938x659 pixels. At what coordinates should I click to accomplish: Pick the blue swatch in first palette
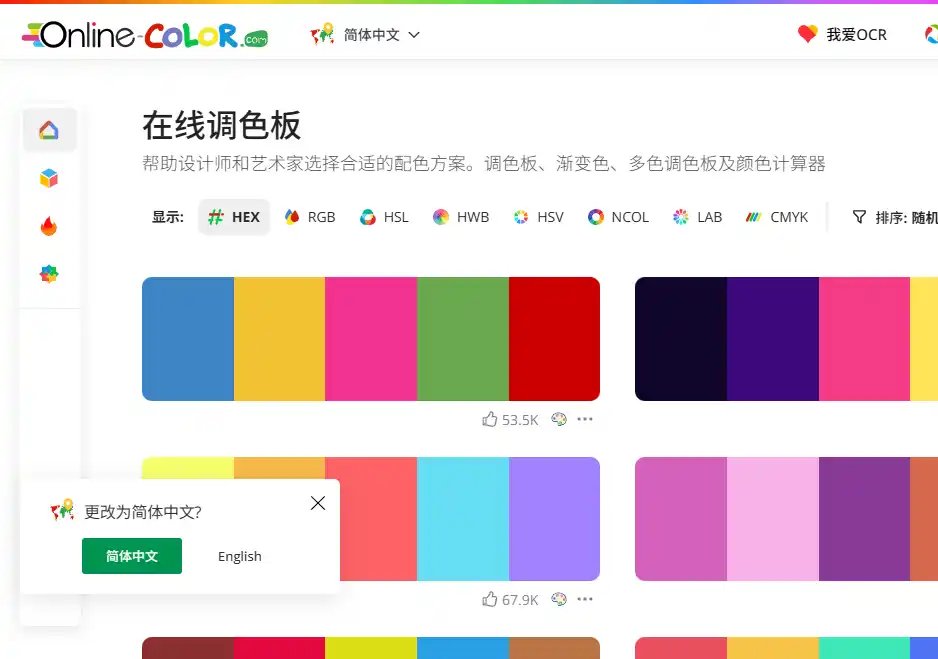[x=188, y=339]
